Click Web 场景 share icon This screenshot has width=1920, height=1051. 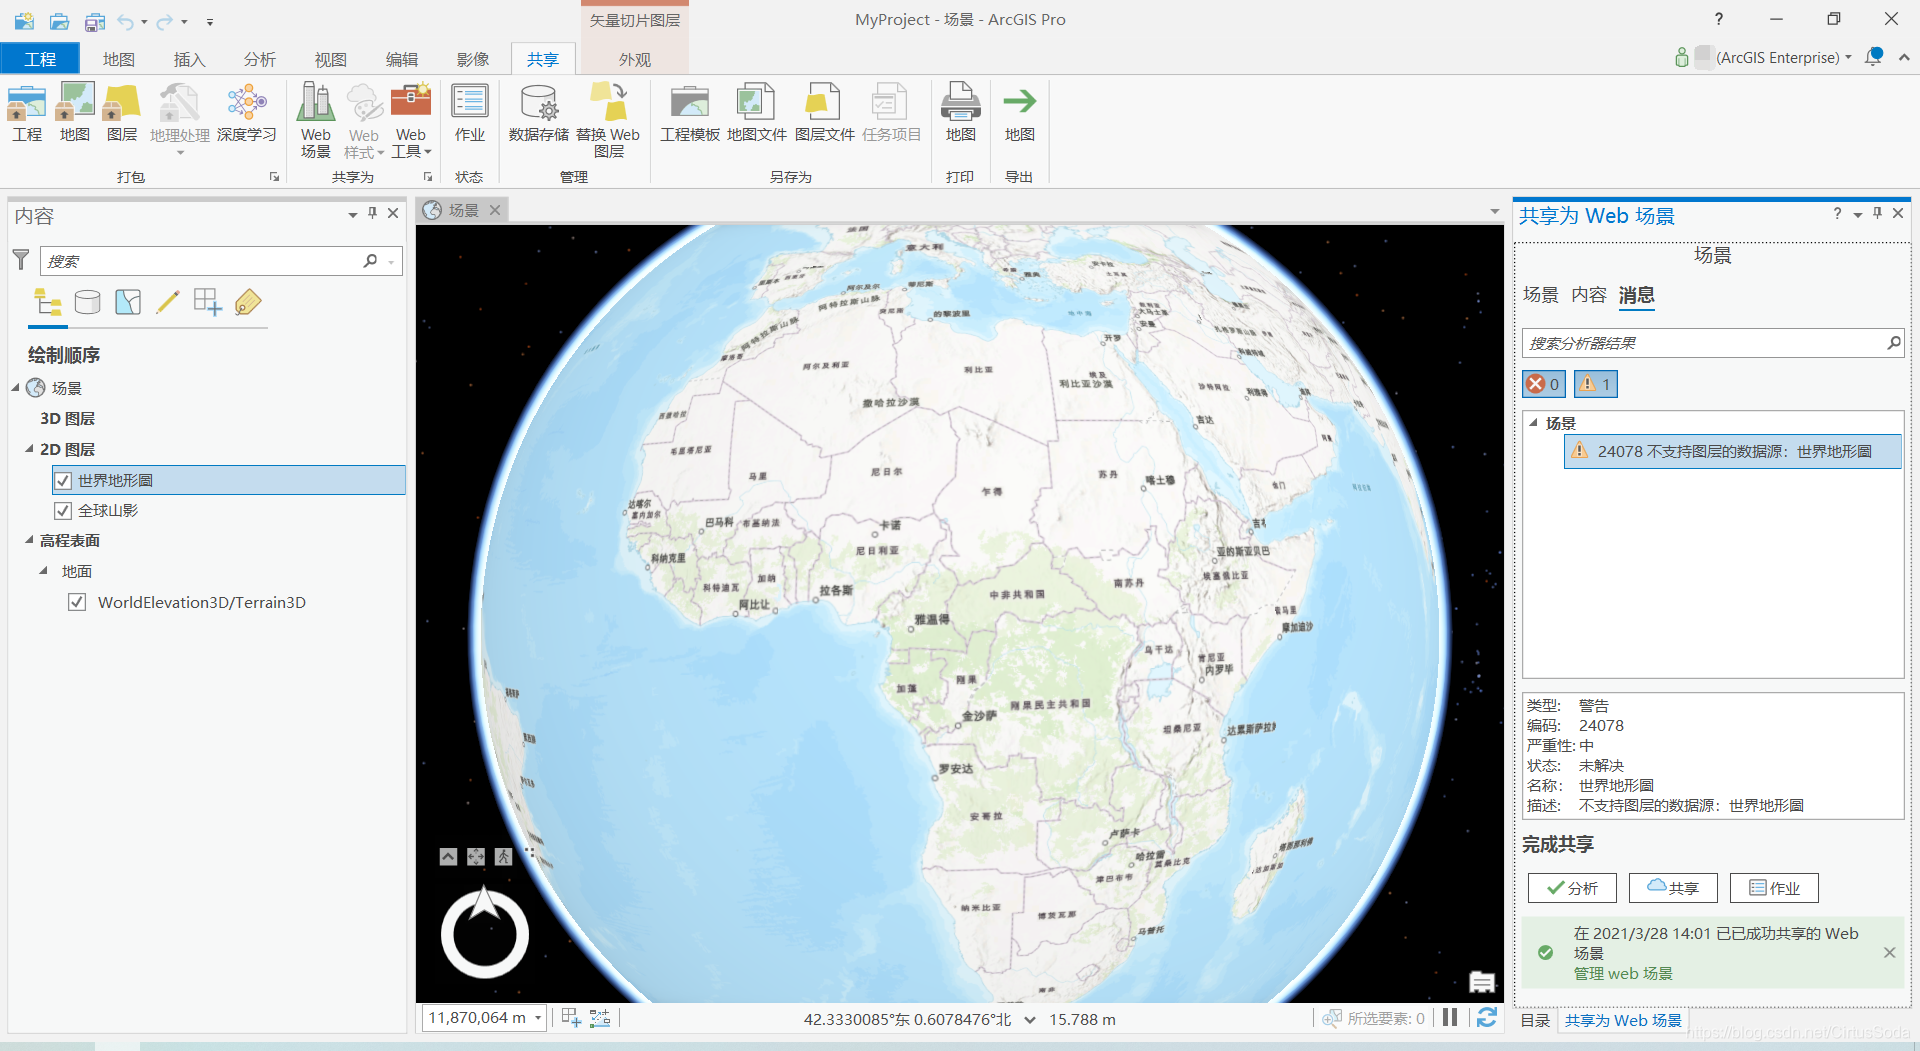pyautogui.click(x=316, y=120)
